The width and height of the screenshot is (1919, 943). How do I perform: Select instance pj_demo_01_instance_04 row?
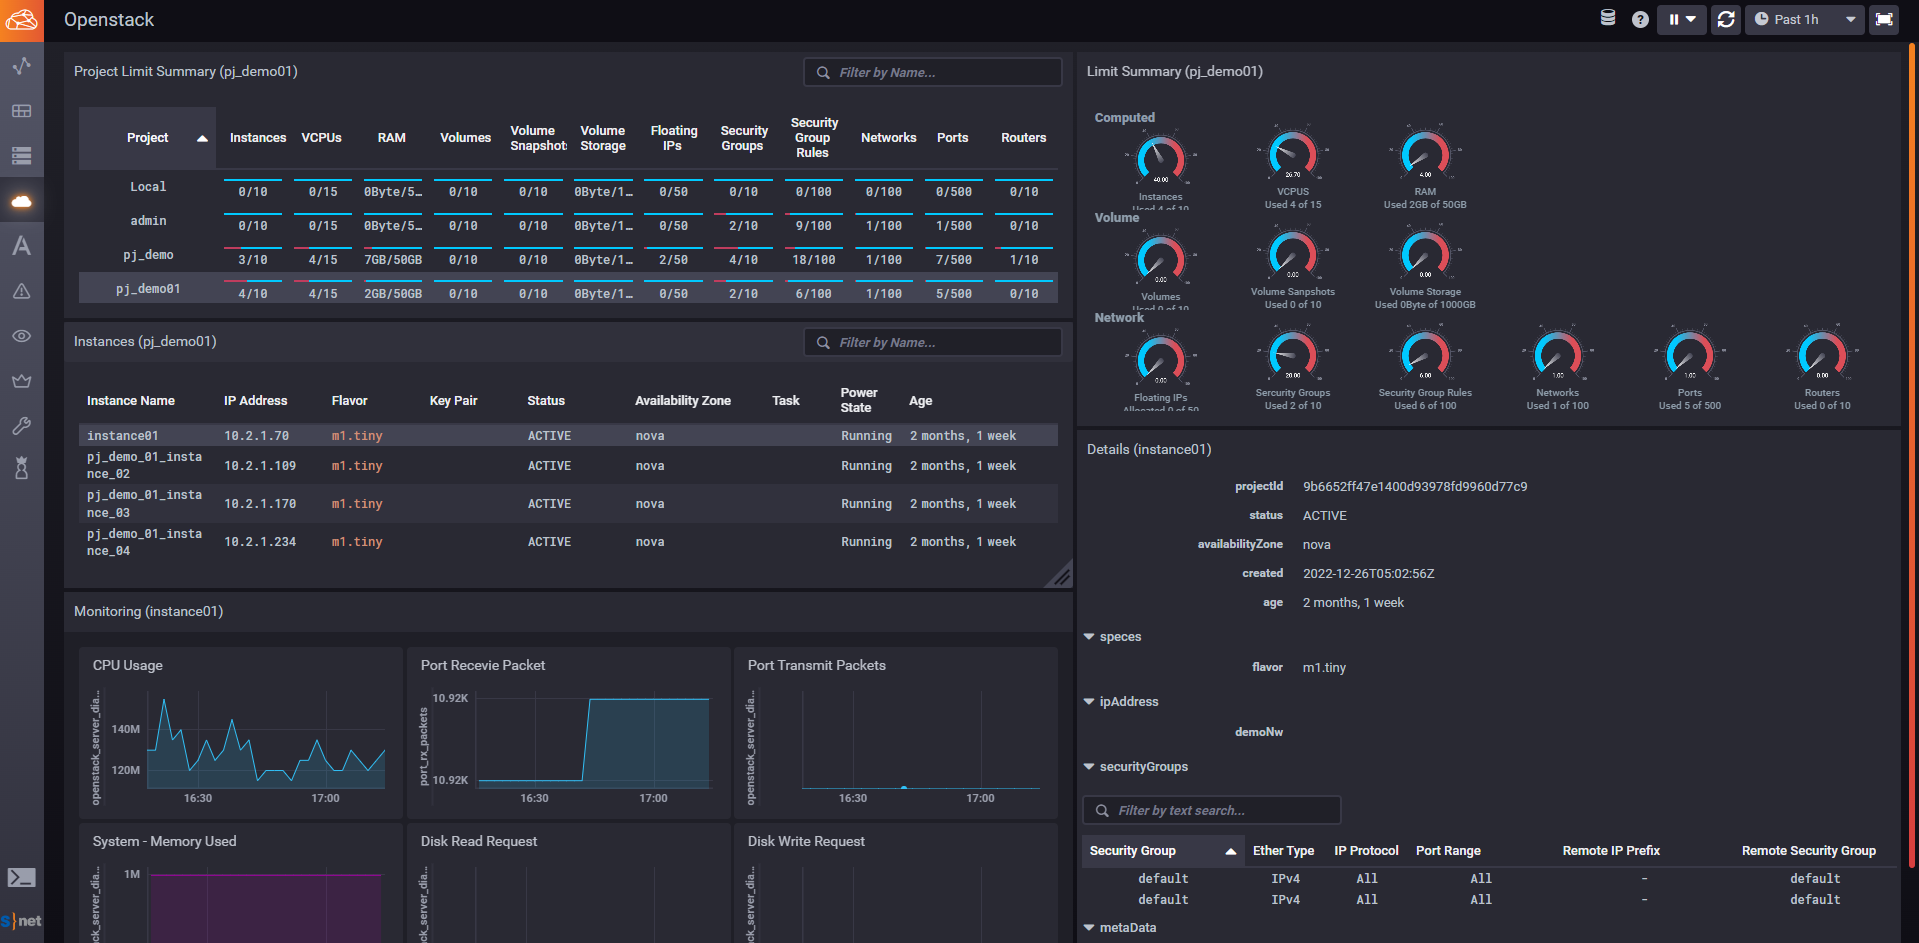tap(568, 542)
